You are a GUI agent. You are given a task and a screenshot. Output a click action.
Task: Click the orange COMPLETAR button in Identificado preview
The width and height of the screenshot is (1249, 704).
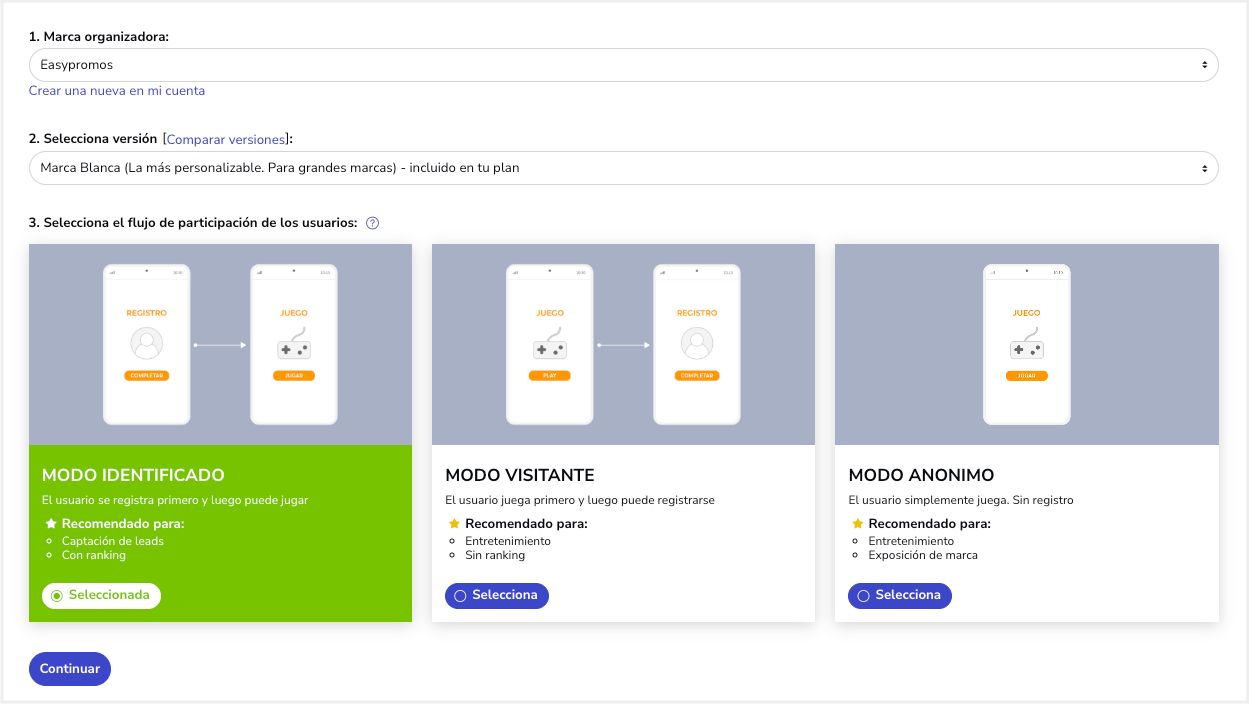click(147, 376)
